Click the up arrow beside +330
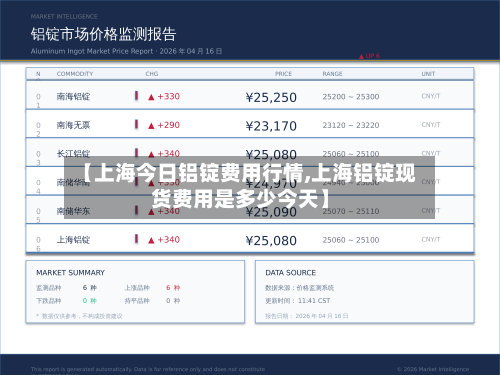This screenshot has height=375, width=500. click(151, 97)
